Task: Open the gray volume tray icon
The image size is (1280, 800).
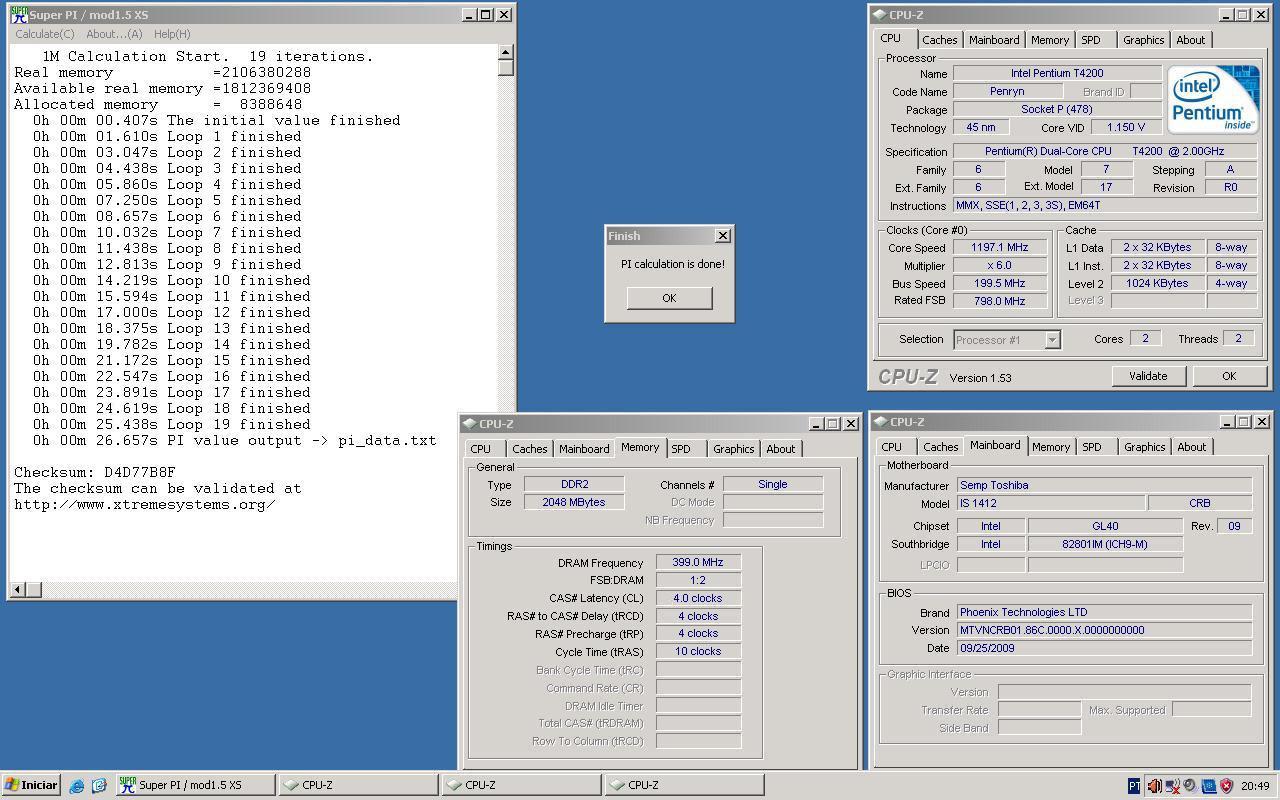Action: 1190,786
